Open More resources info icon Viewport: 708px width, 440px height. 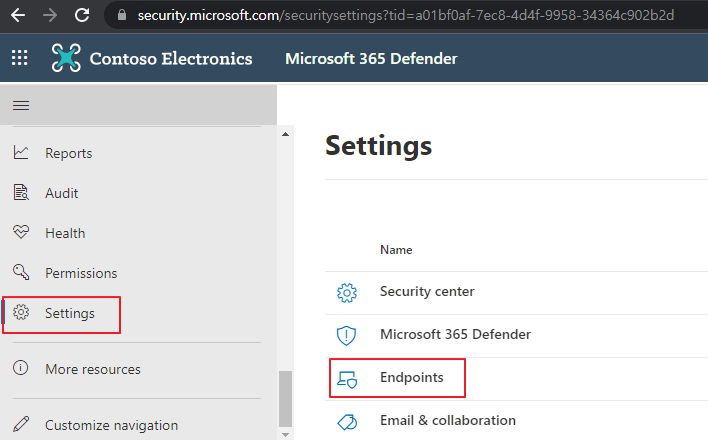21,368
